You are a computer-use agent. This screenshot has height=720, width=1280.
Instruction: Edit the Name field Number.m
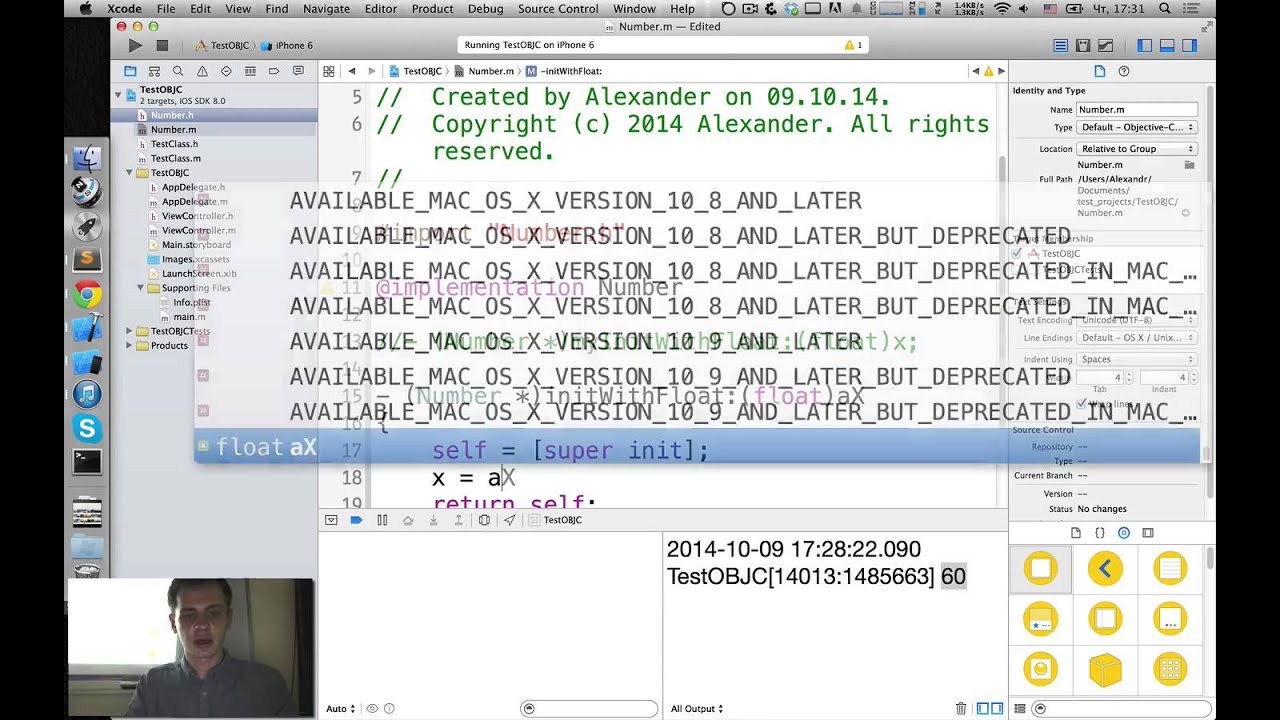click(x=1137, y=109)
